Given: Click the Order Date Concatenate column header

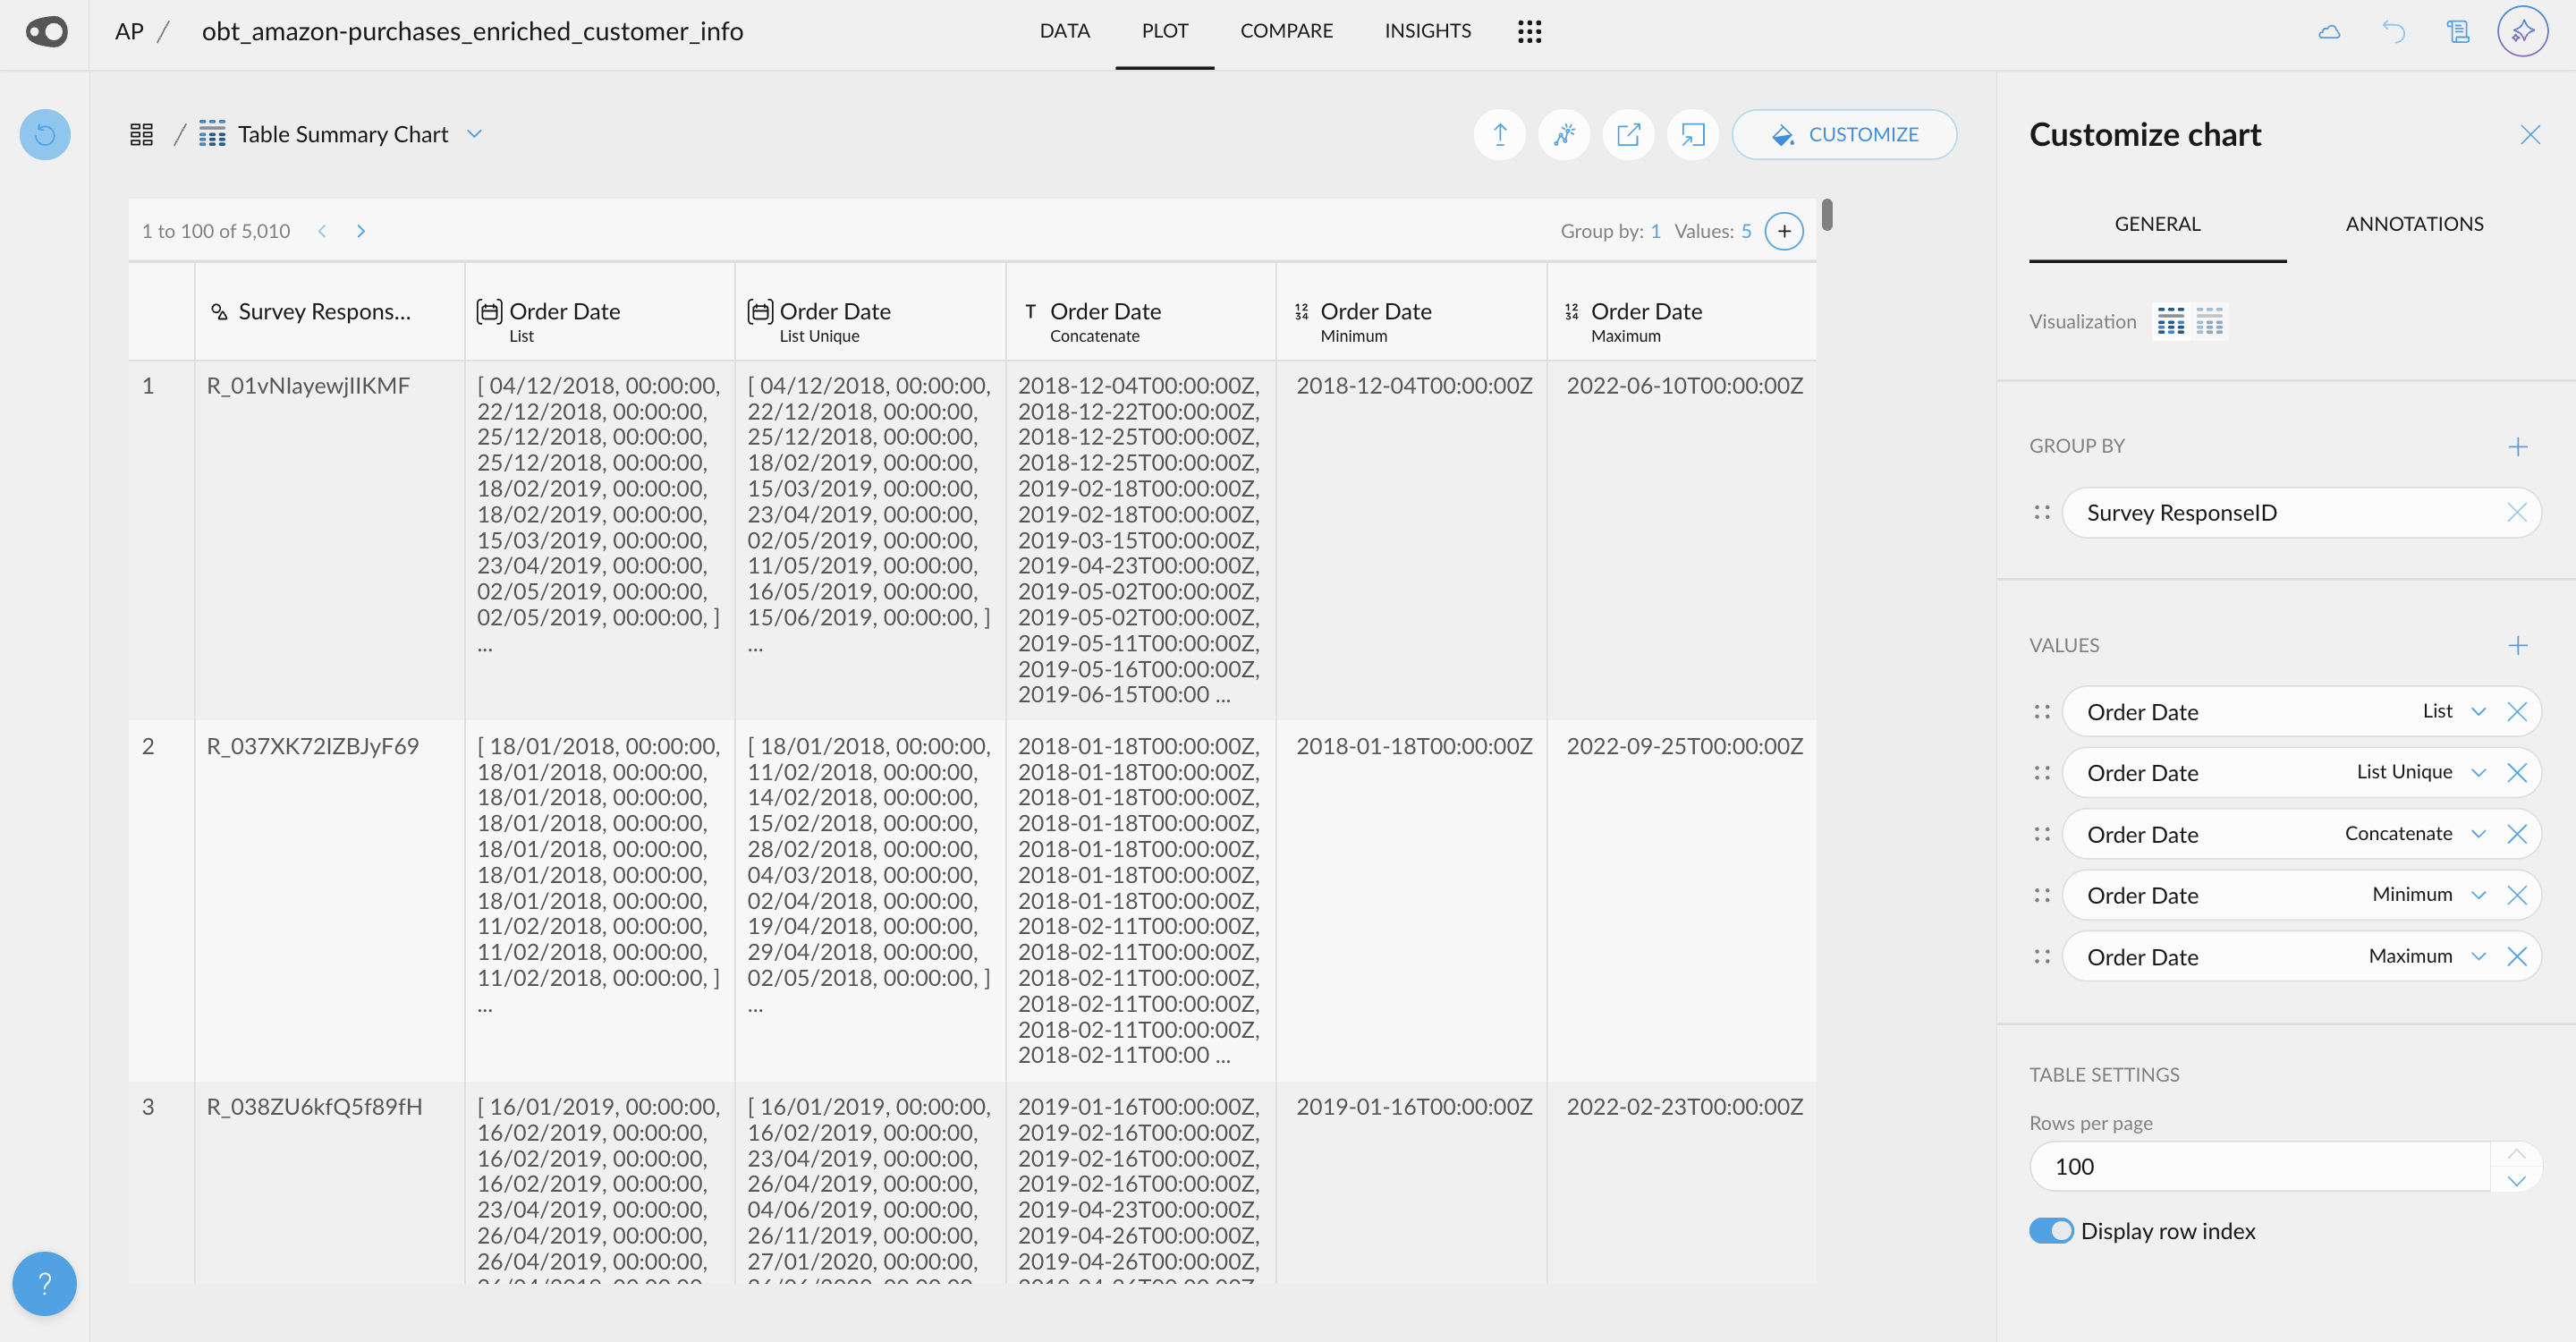Looking at the screenshot, I should pyautogui.click(x=1140, y=311).
